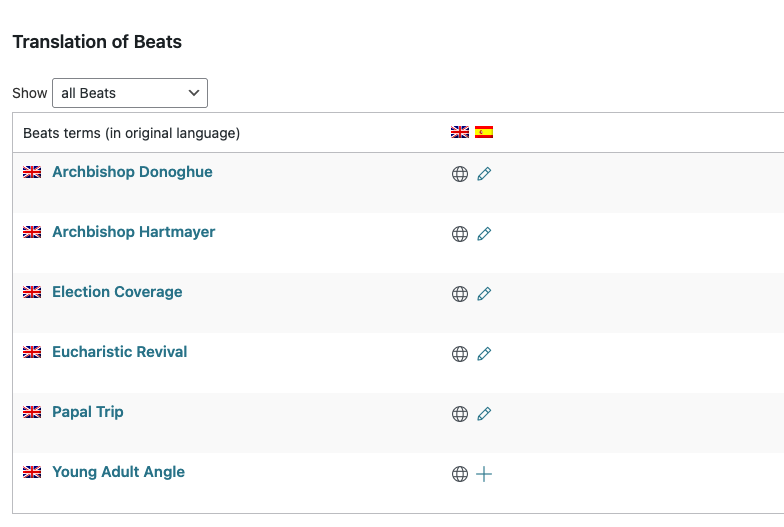Open the Election Coverage term
The width and height of the screenshot is (784, 527).
[117, 292]
